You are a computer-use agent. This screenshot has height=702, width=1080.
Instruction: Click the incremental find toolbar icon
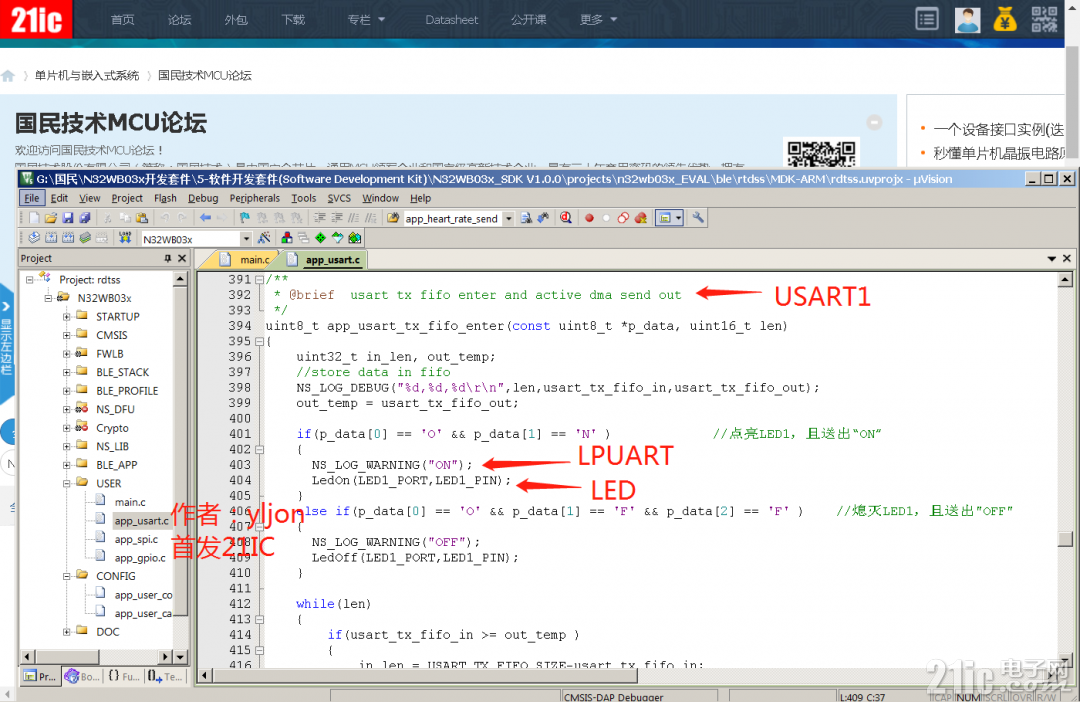[x=544, y=218]
